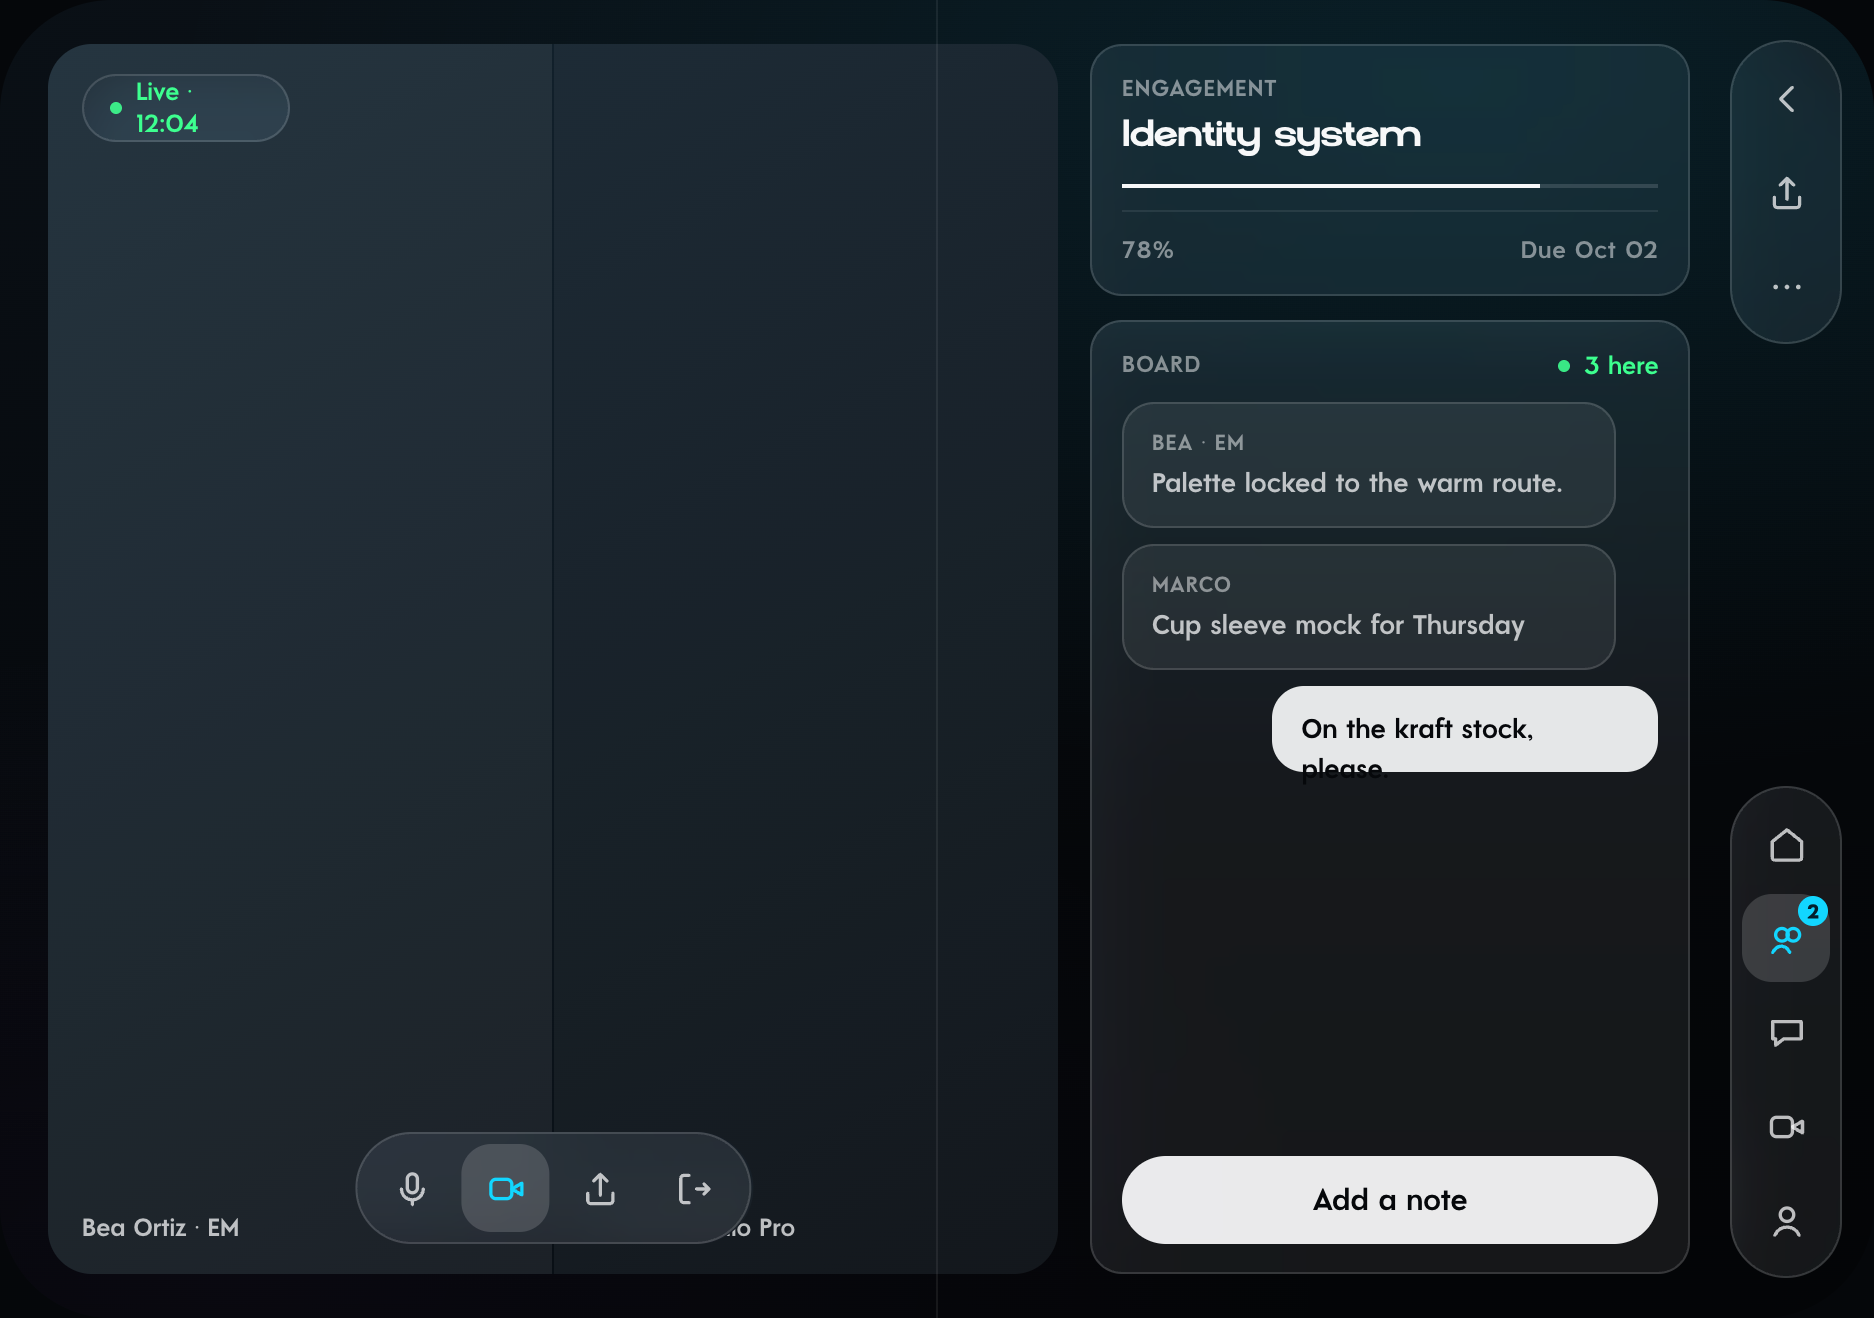Open the more options ellipsis menu
This screenshot has height=1318, width=1874.
1786,286
